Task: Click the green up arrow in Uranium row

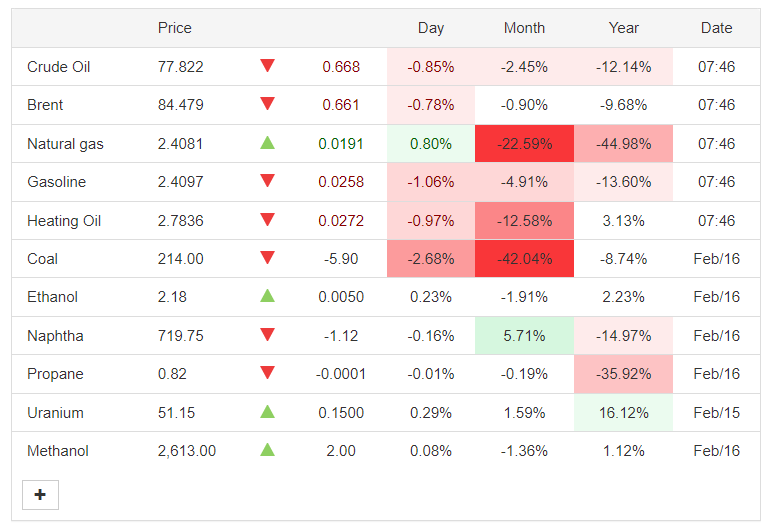Action: click(x=267, y=411)
